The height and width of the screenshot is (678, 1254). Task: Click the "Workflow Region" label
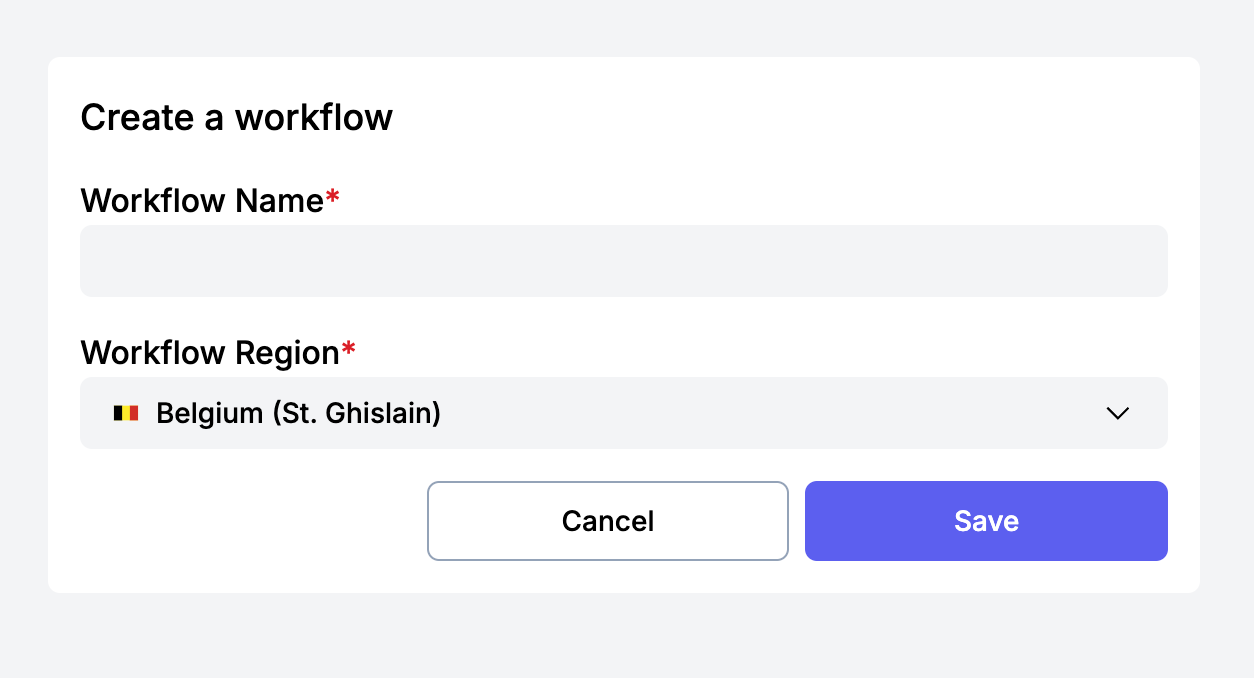tap(210, 353)
